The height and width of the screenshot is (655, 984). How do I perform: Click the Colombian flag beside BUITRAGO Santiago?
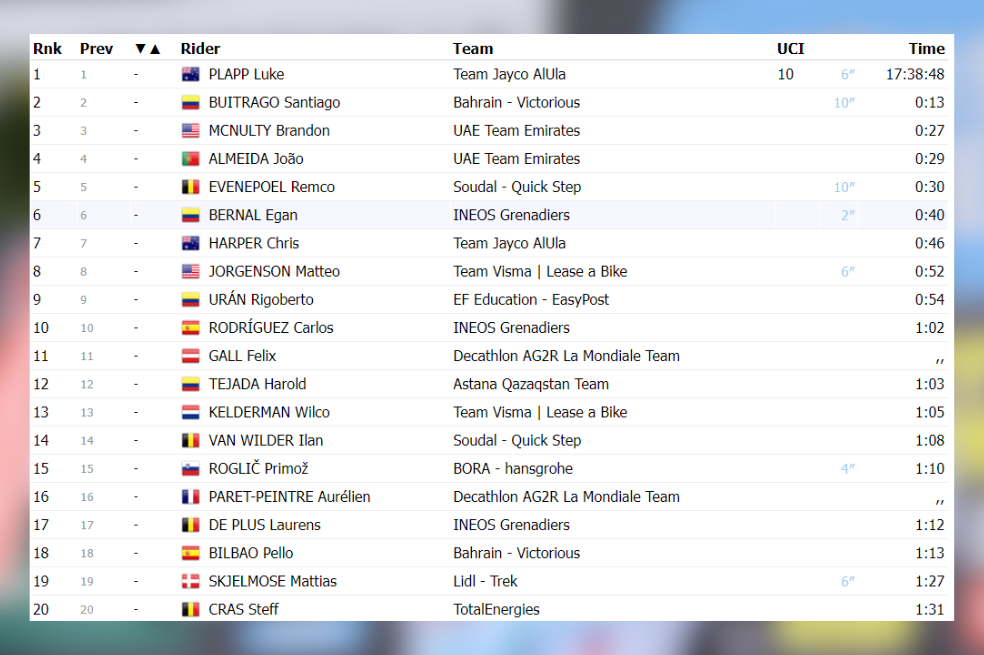pos(191,103)
